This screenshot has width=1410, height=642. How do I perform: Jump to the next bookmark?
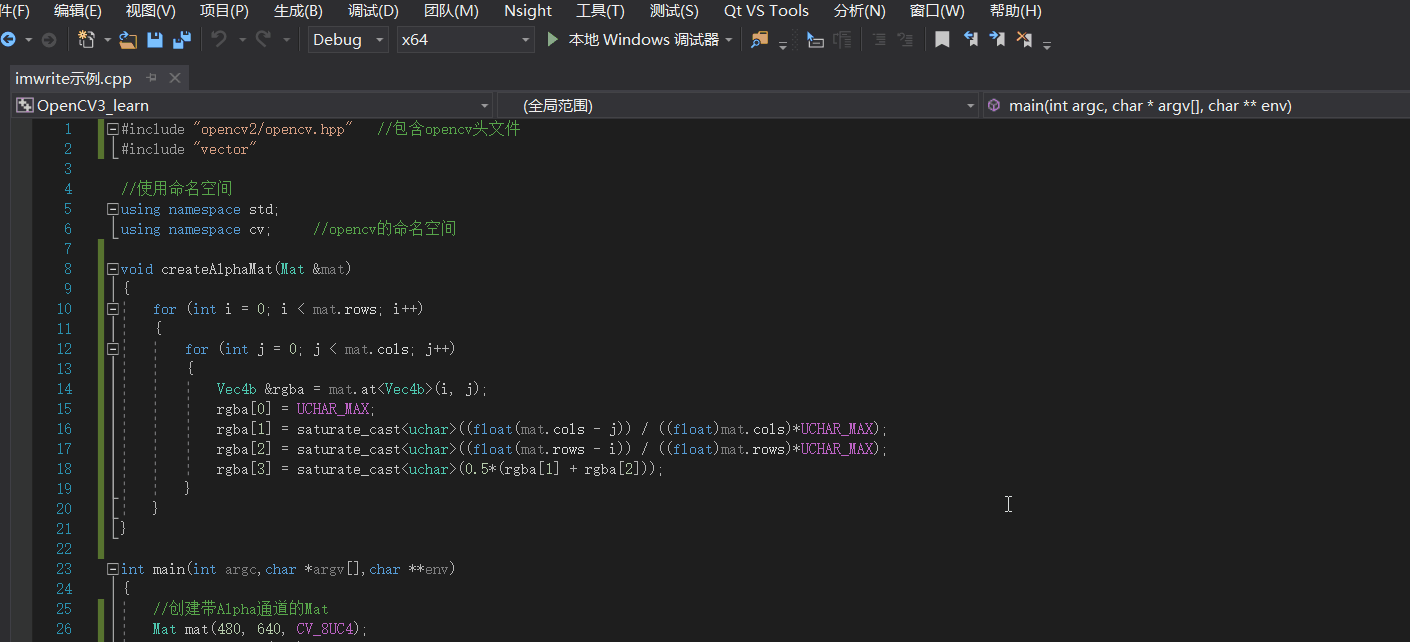click(x=996, y=40)
